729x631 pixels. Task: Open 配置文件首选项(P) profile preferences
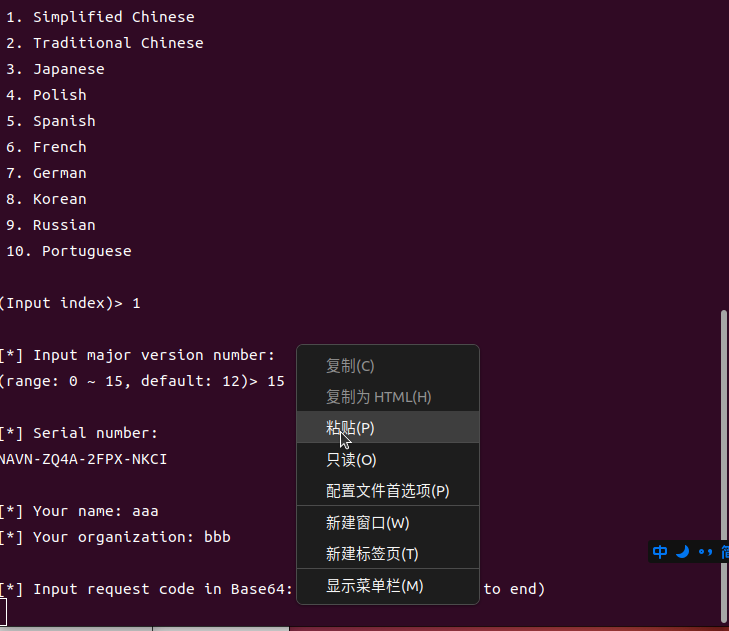[x=388, y=491]
